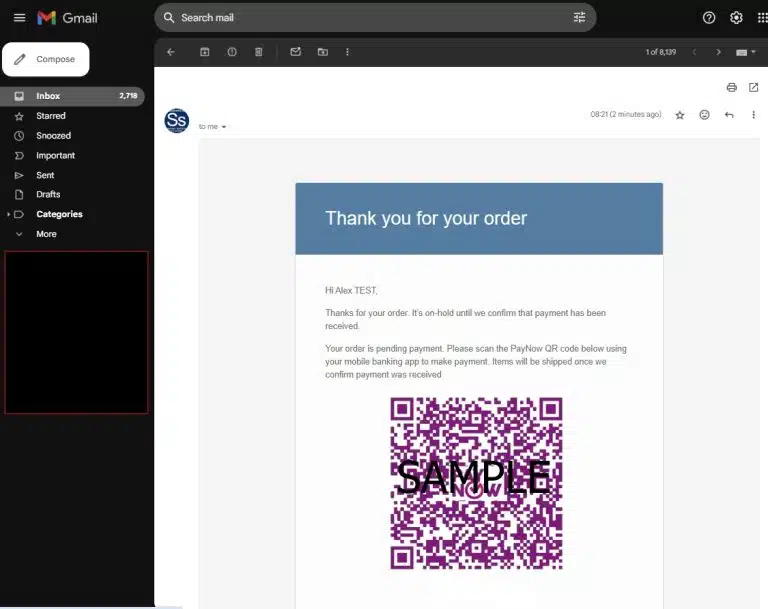Open toolbar More options dots

coord(347,52)
